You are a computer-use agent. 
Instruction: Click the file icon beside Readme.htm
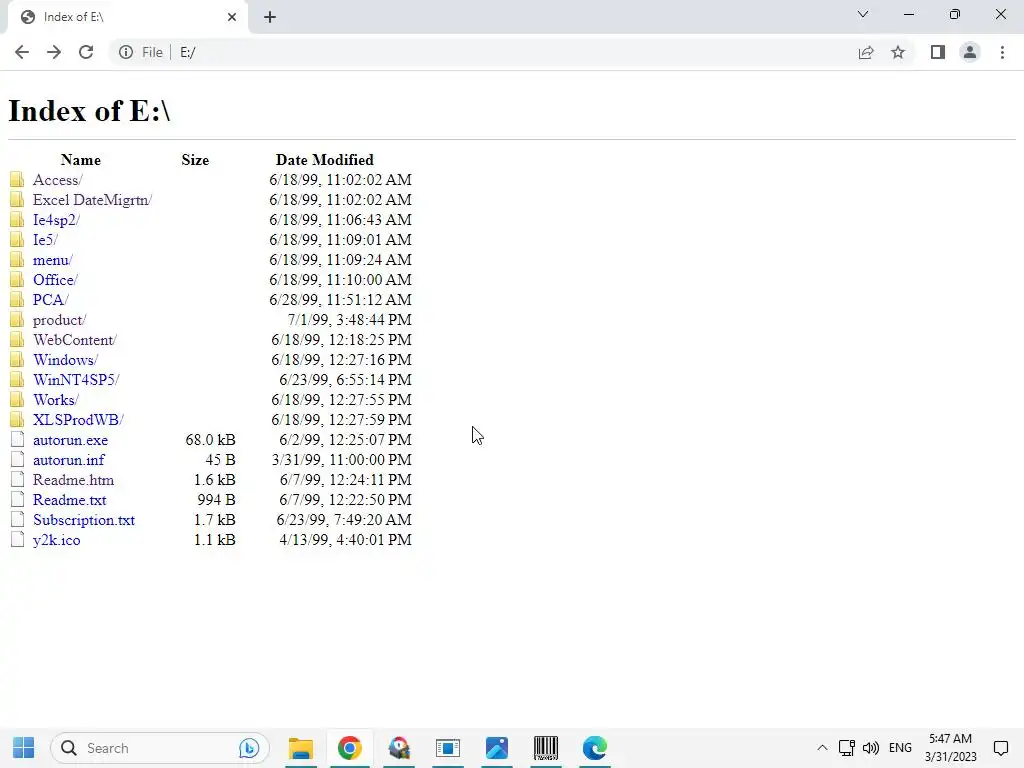18,479
